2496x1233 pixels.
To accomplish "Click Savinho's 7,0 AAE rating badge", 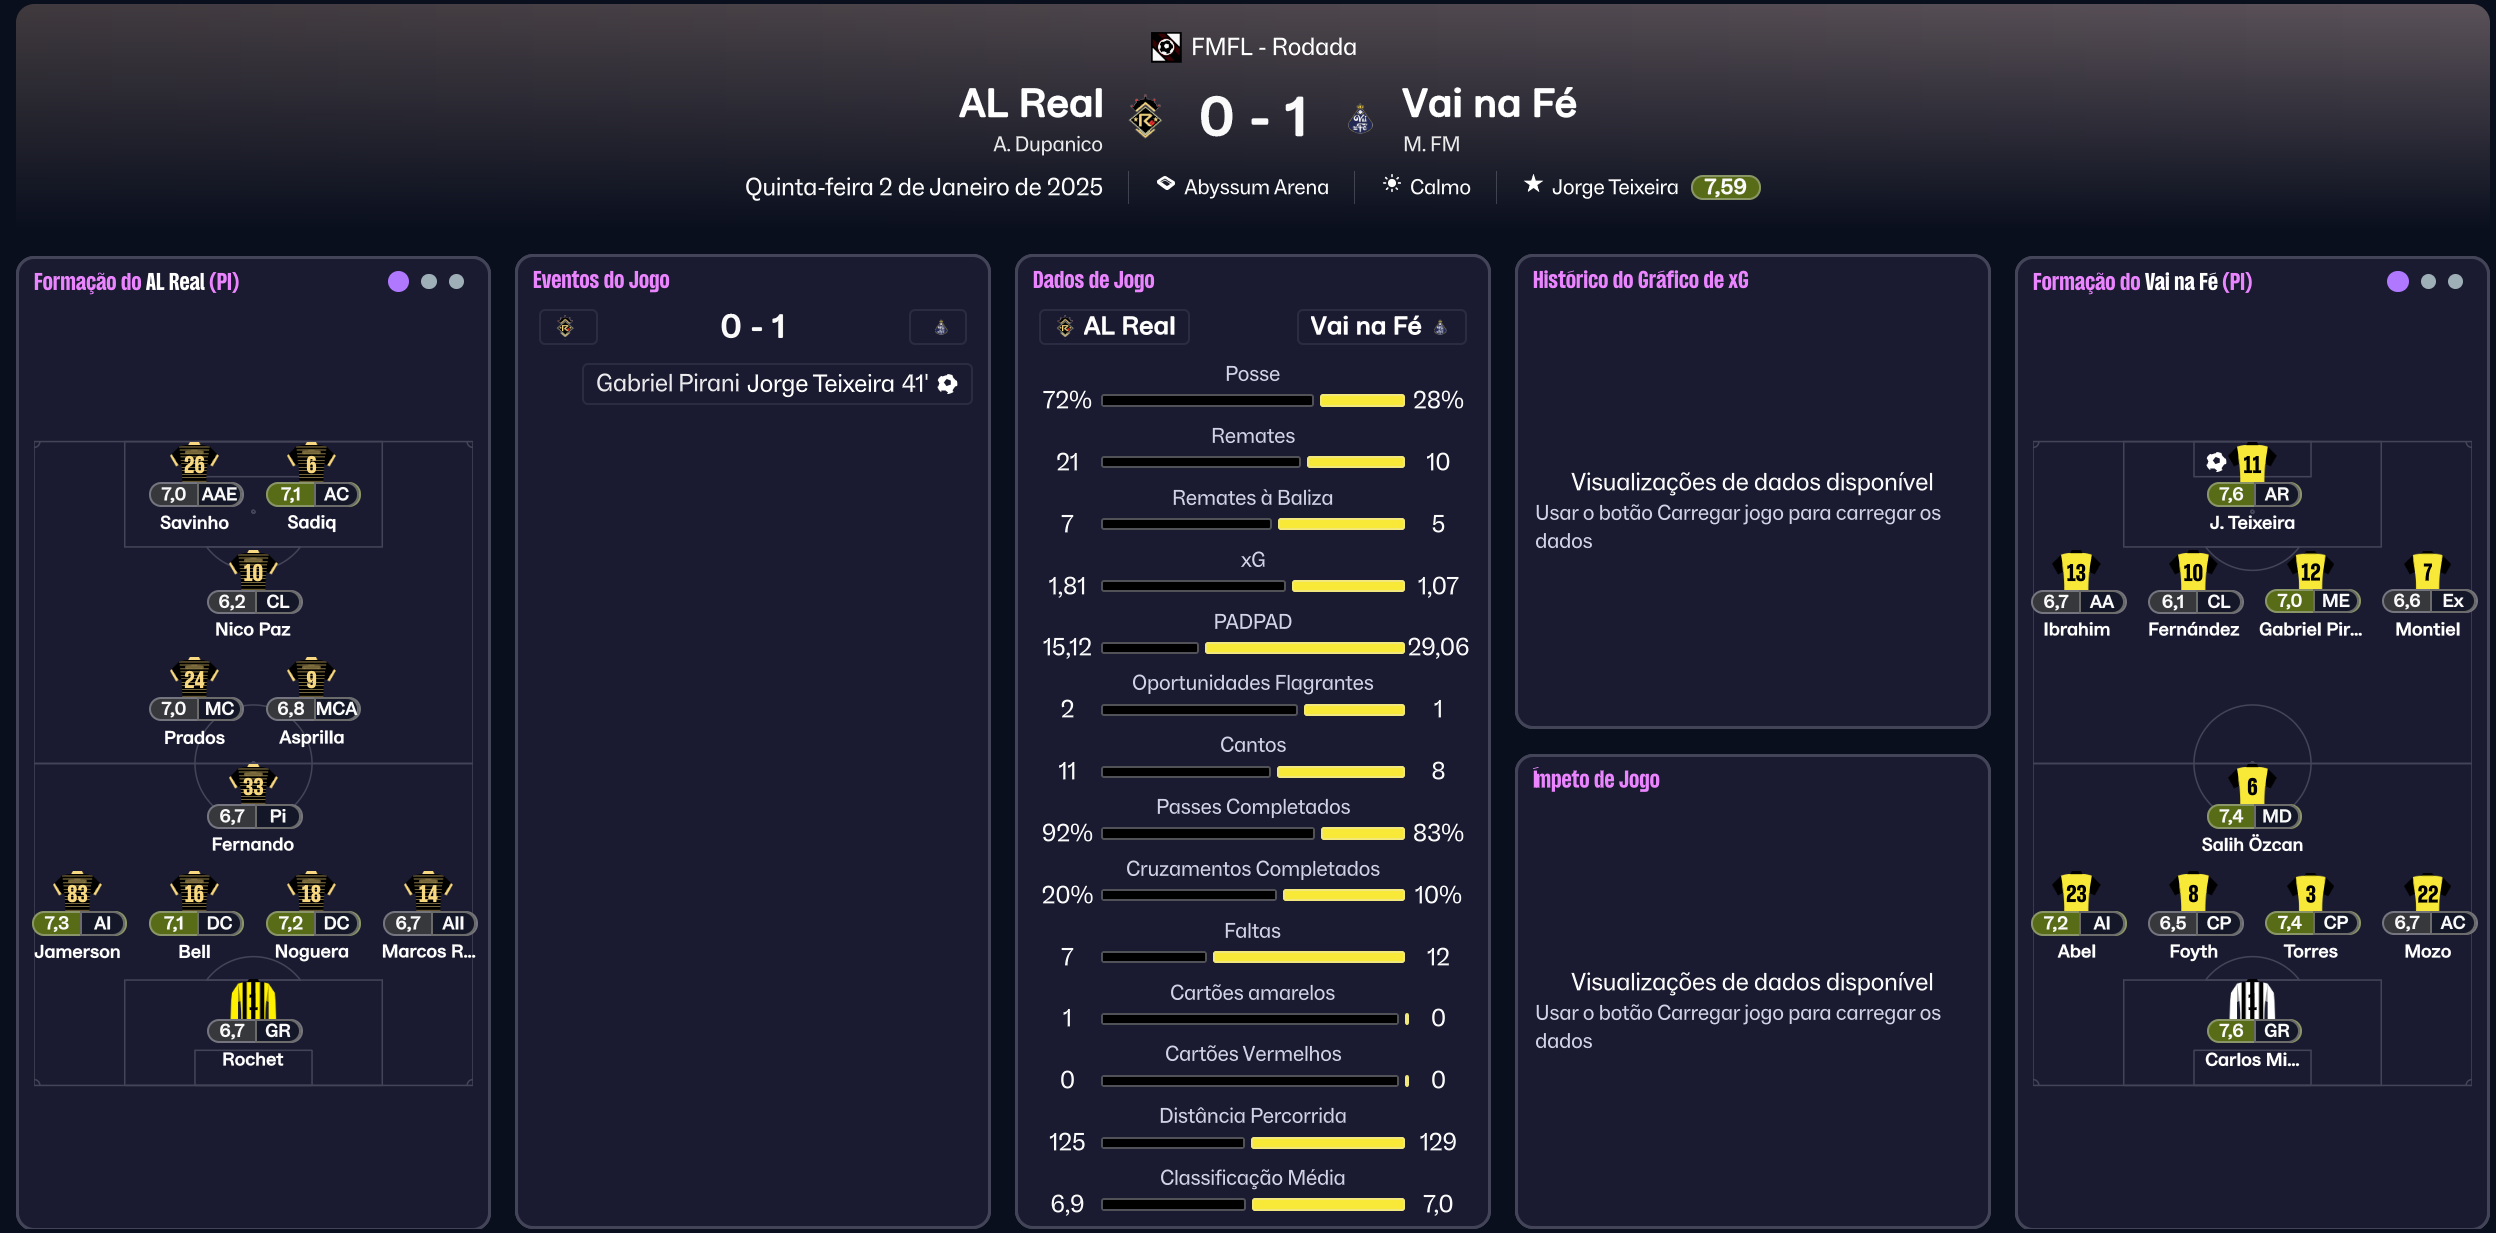I will 196,494.
